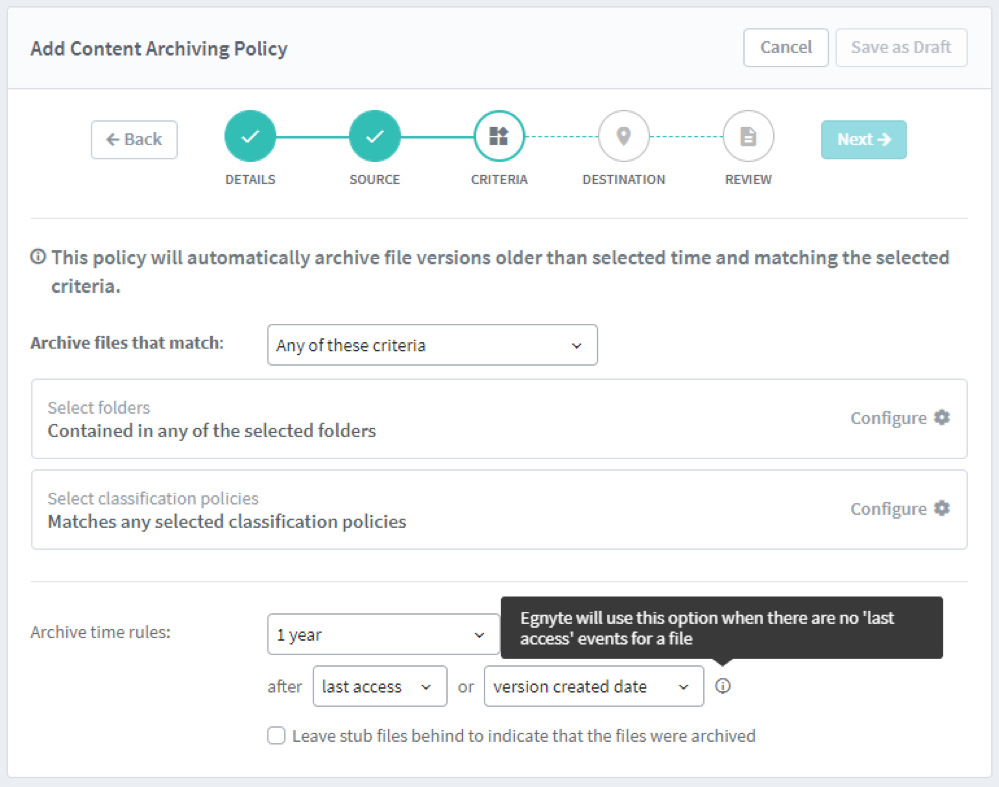Click the Destination location pin icon
Image resolution: width=999 pixels, height=787 pixels.
point(623,136)
